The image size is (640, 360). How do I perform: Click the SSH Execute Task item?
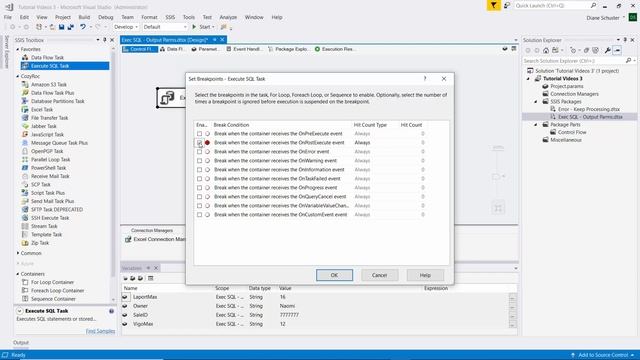coord(50,218)
